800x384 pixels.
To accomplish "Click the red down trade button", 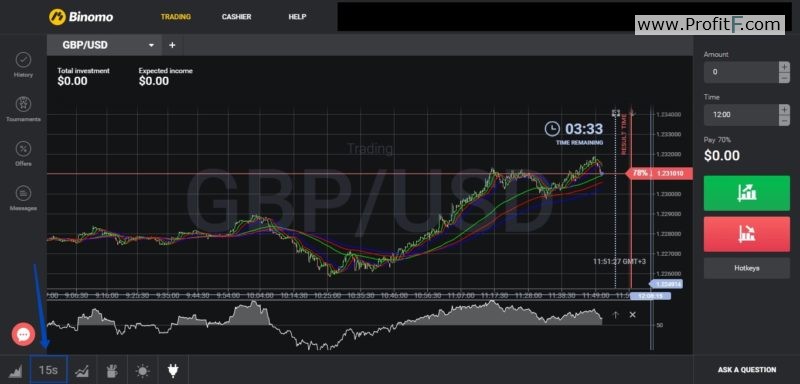I will point(746,234).
